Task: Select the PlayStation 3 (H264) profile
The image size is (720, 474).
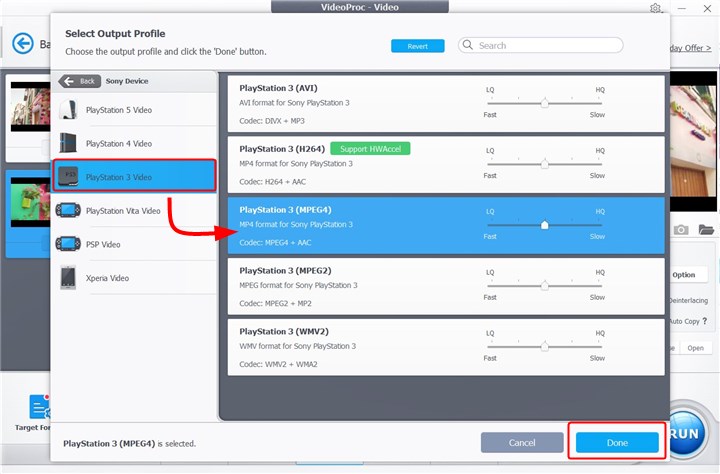Action: point(446,164)
